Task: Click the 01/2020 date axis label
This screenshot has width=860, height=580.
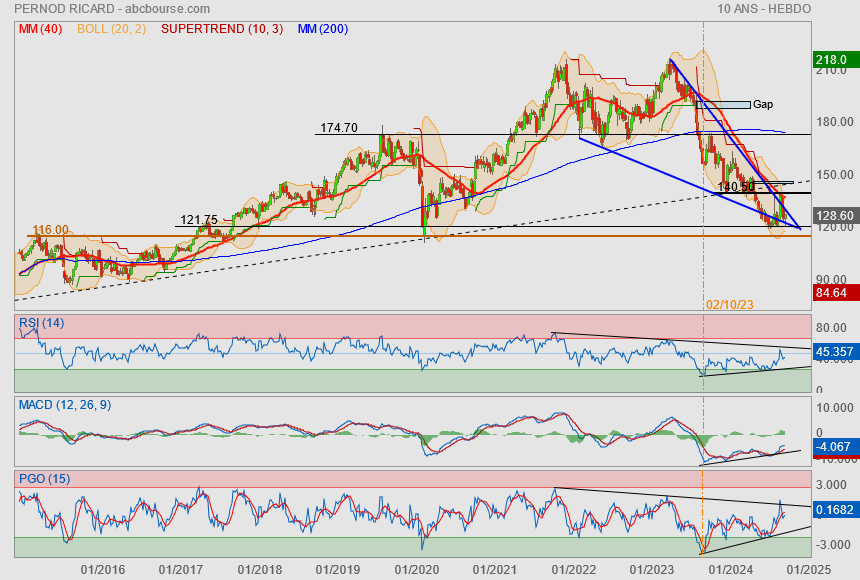Action: pyautogui.click(x=416, y=570)
